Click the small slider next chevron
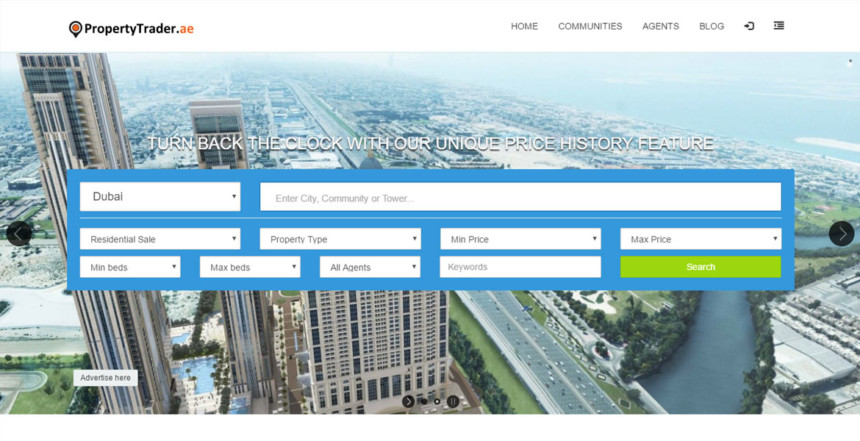Image resolution: width=860 pixels, height=441 pixels. pos(408,402)
